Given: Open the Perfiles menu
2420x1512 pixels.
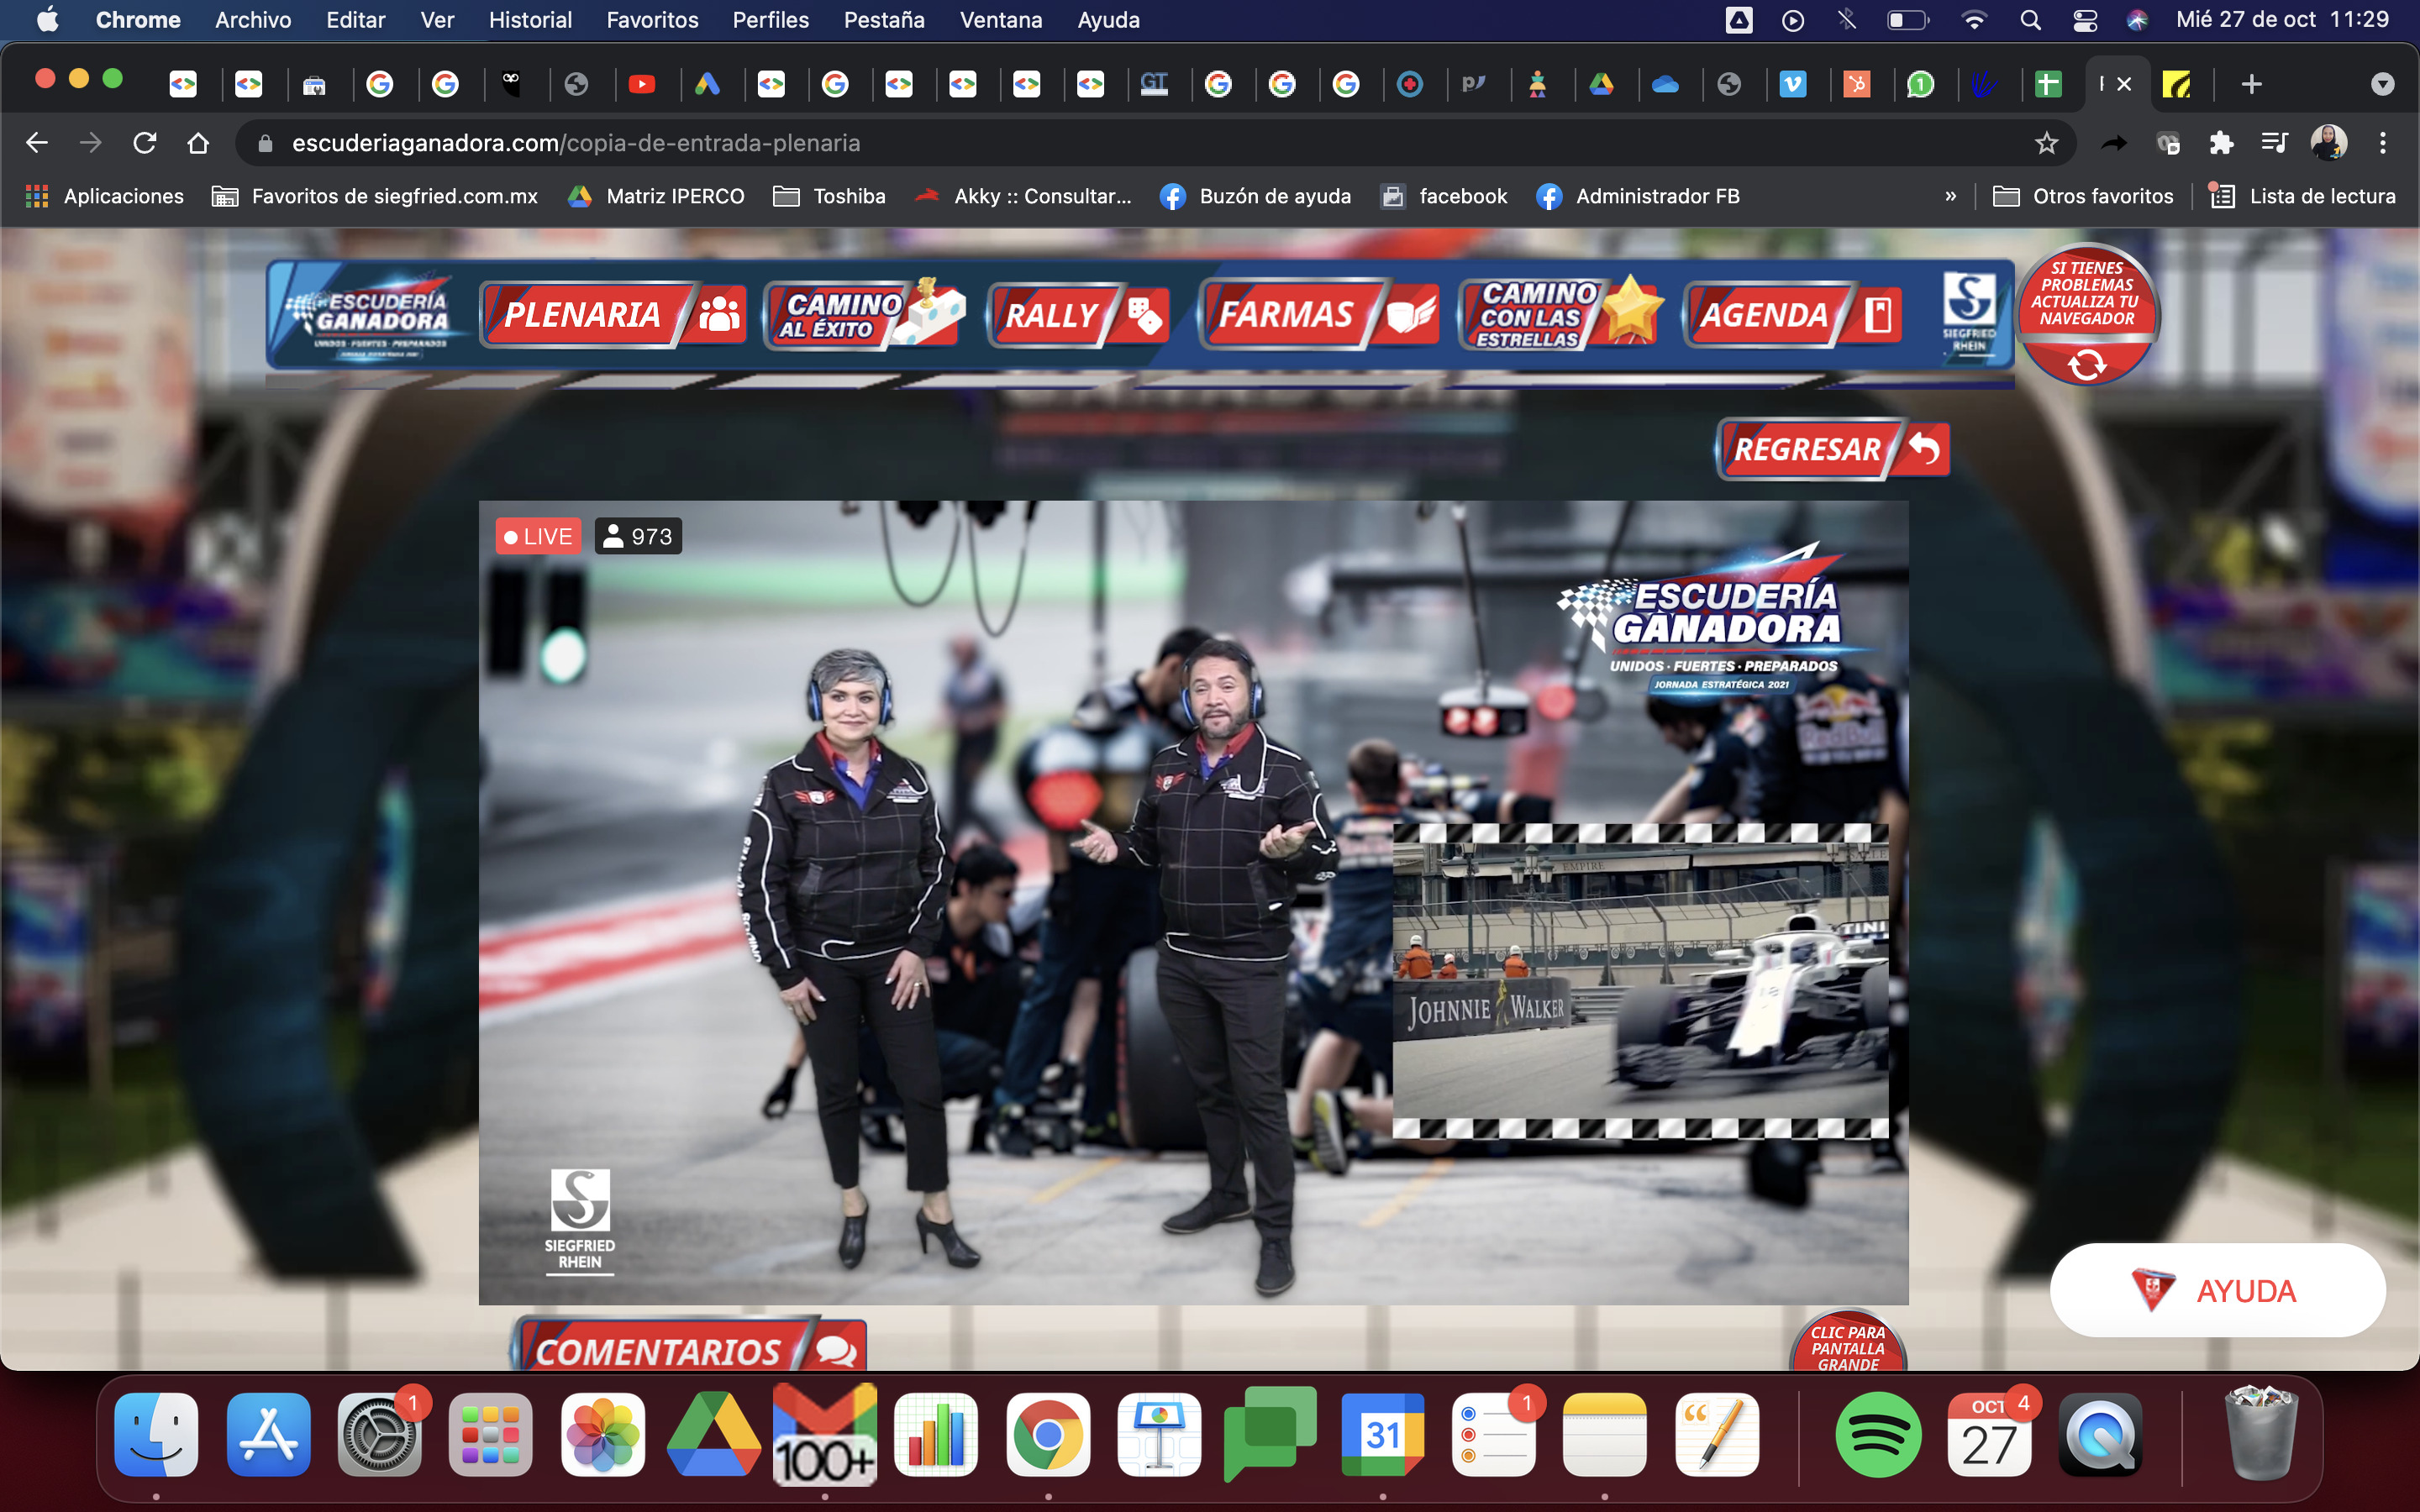Looking at the screenshot, I should coord(770,20).
